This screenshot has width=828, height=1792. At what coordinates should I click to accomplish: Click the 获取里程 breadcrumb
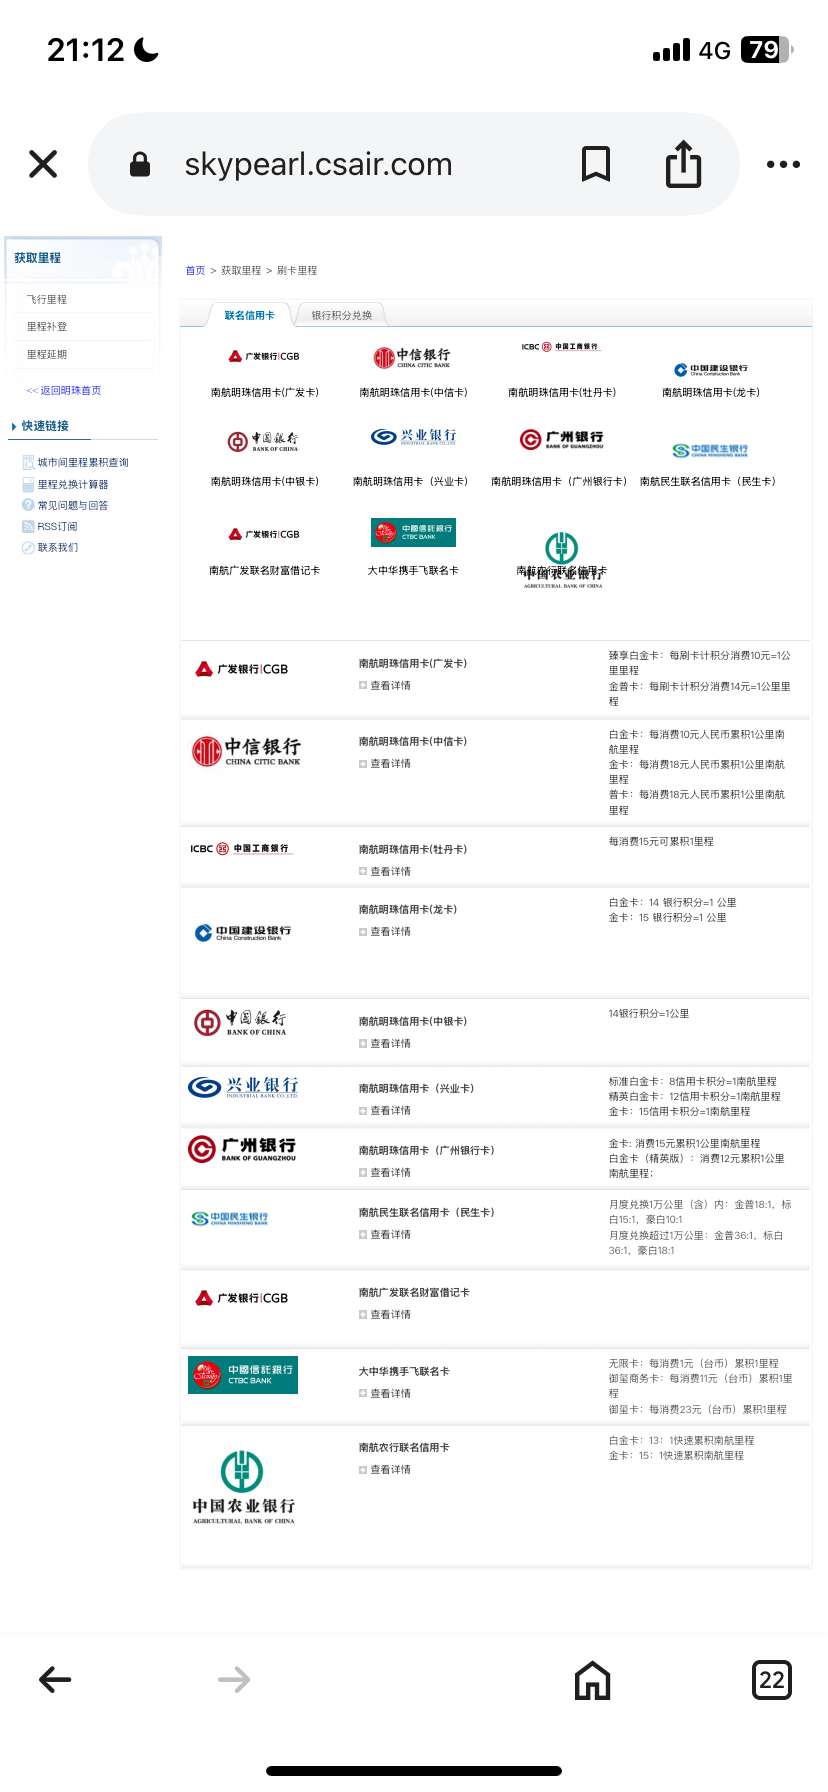241,270
